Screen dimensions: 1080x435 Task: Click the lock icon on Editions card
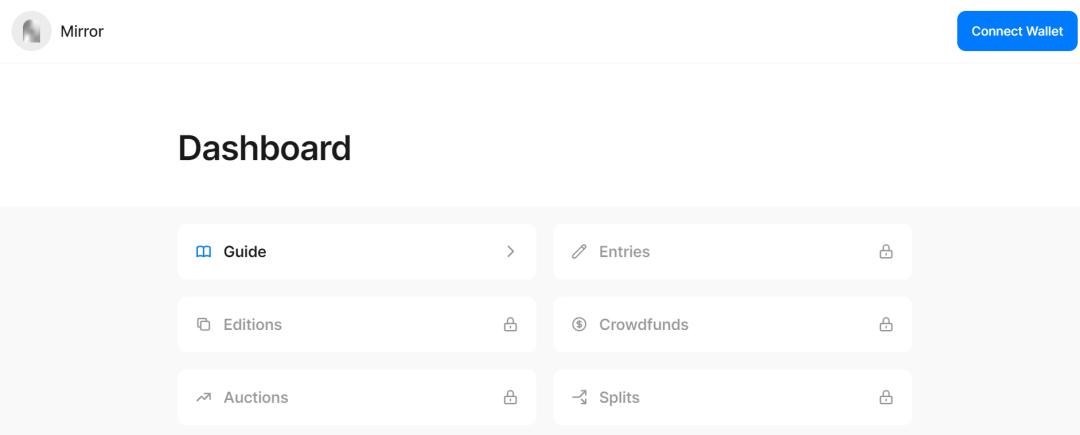pyautogui.click(x=510, y=325)
